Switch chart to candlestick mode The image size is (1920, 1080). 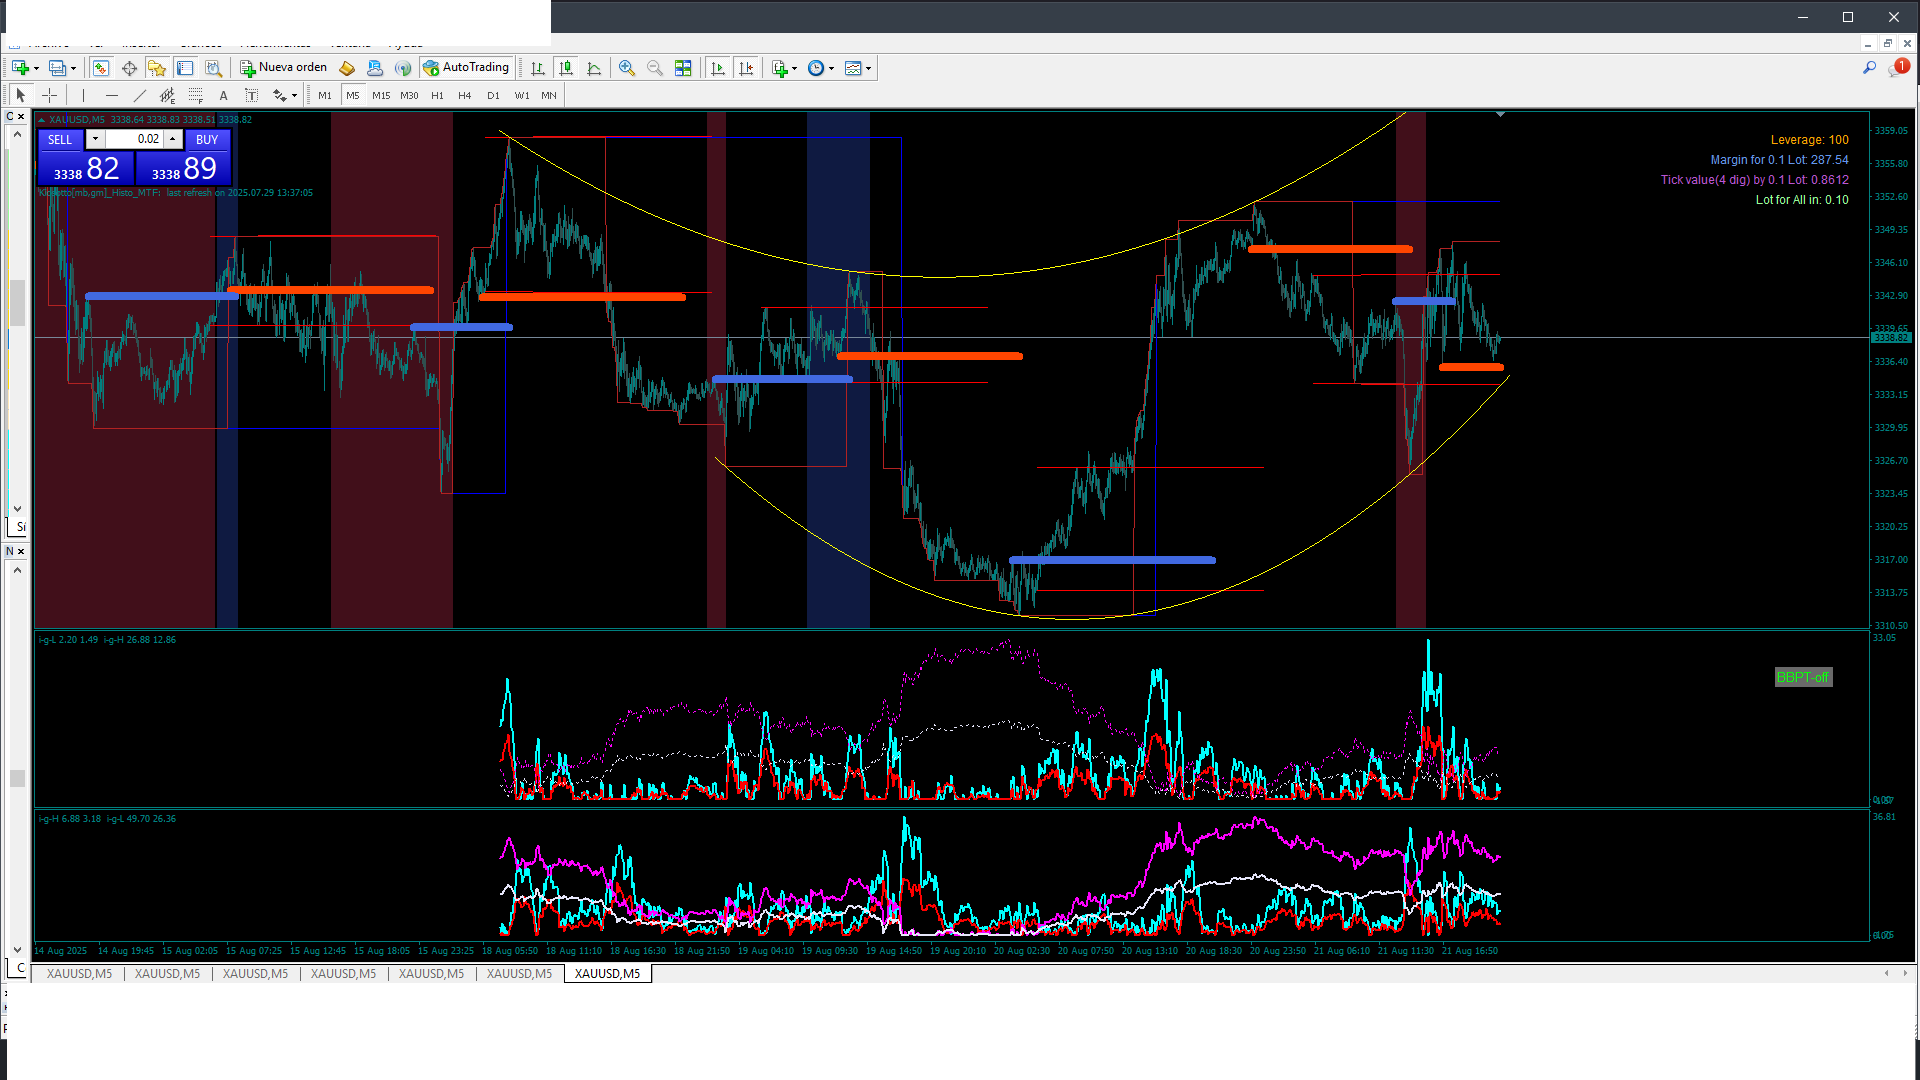pos(566,68)
